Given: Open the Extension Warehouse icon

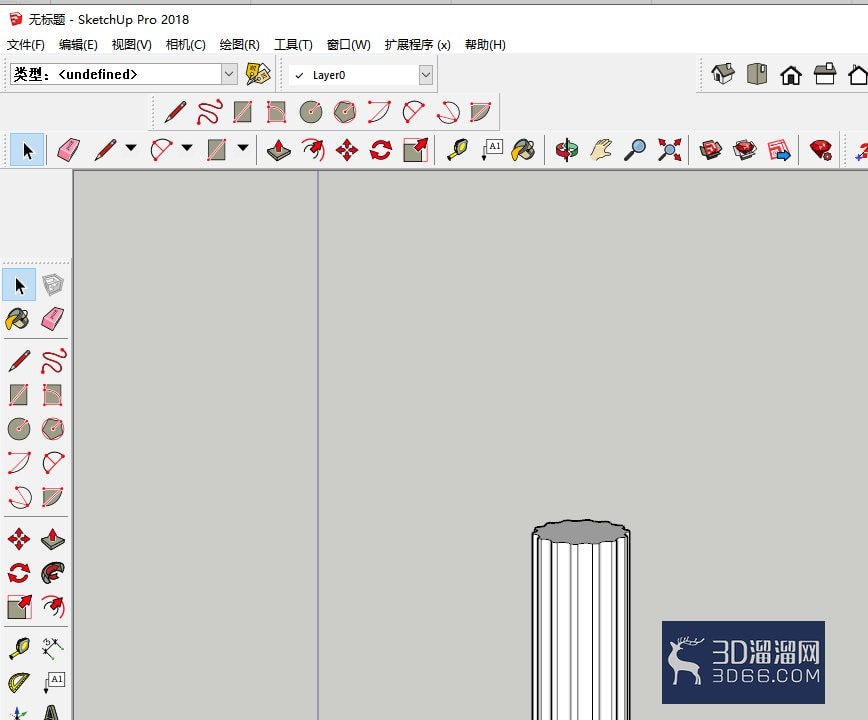Looking at the screenshot, I should click(x=745, y=150).
